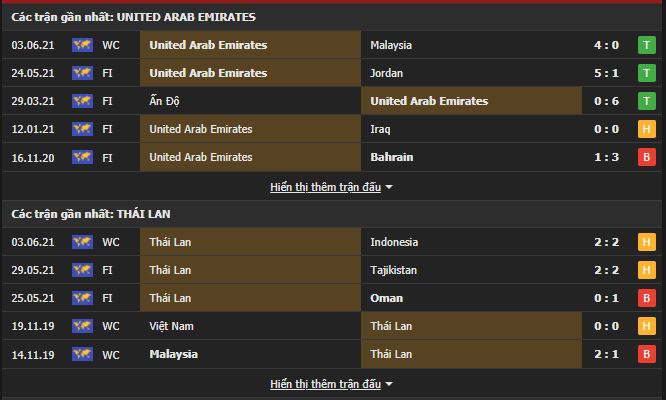Viewport: 666px width, 400px height.
Task: Open the United Arab Emirates vs Malaysia match
Action: click(x=207, y=45)
